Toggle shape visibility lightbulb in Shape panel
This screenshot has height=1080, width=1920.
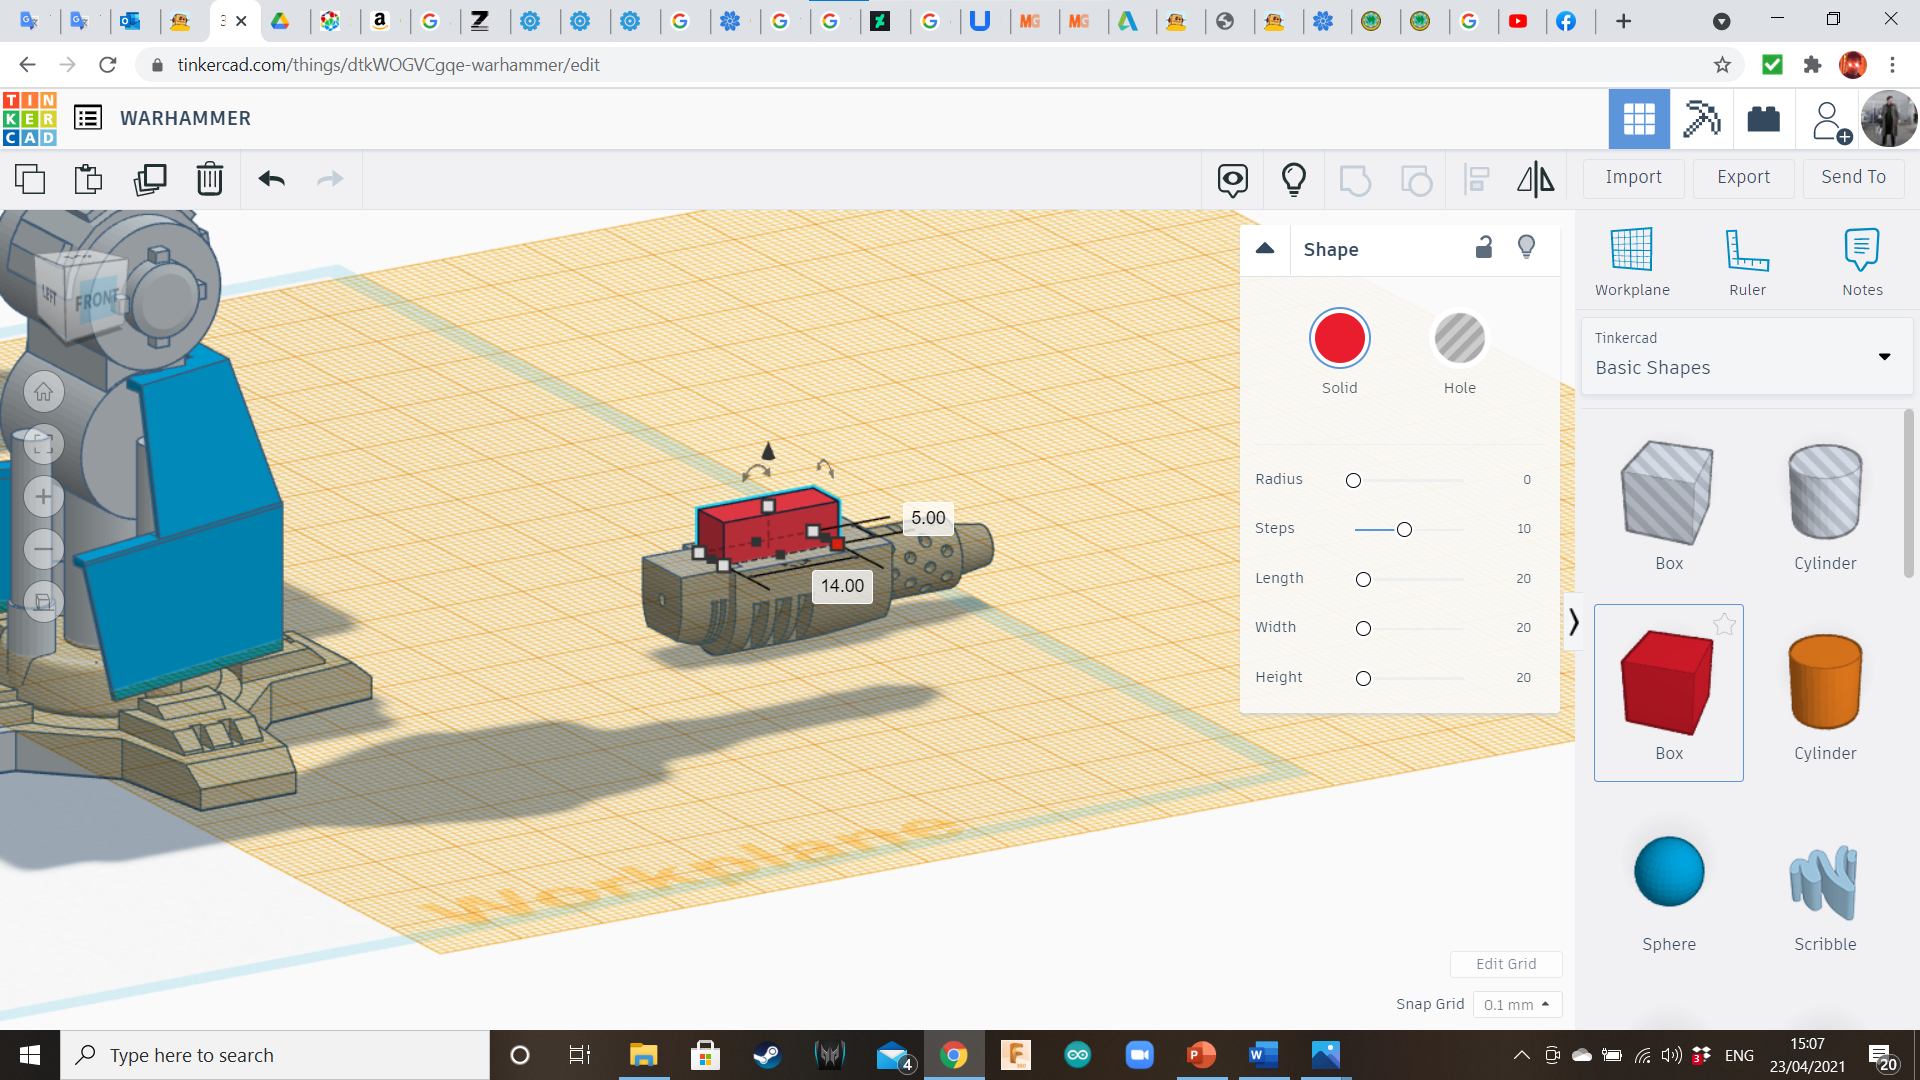[1526, 248]
